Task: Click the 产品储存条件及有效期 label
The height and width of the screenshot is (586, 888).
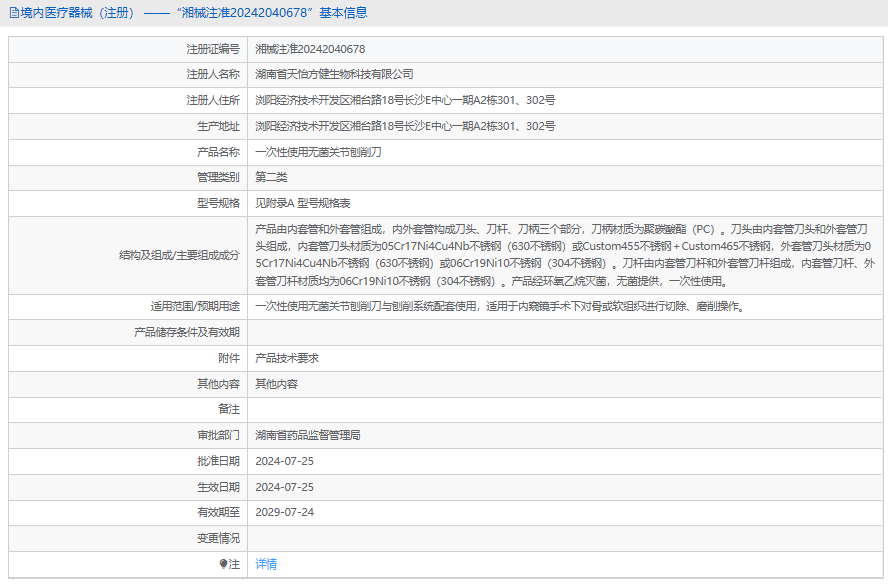Action: pyautogui.click(x=186, y=332)
